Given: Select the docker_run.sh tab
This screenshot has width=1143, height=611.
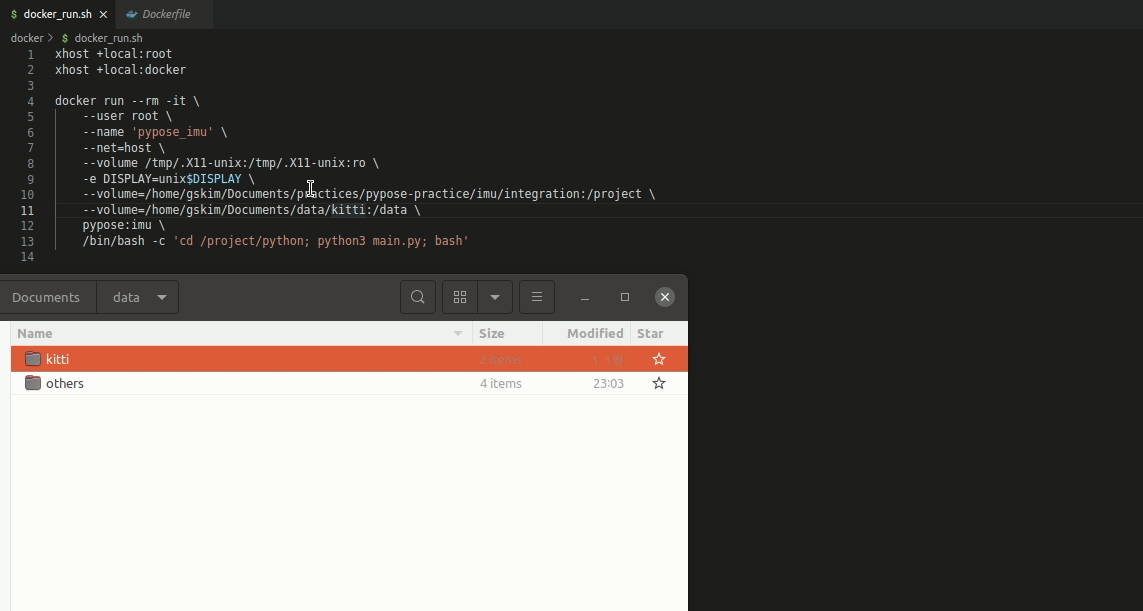Looking at the screenshot, I should [57, 14].
